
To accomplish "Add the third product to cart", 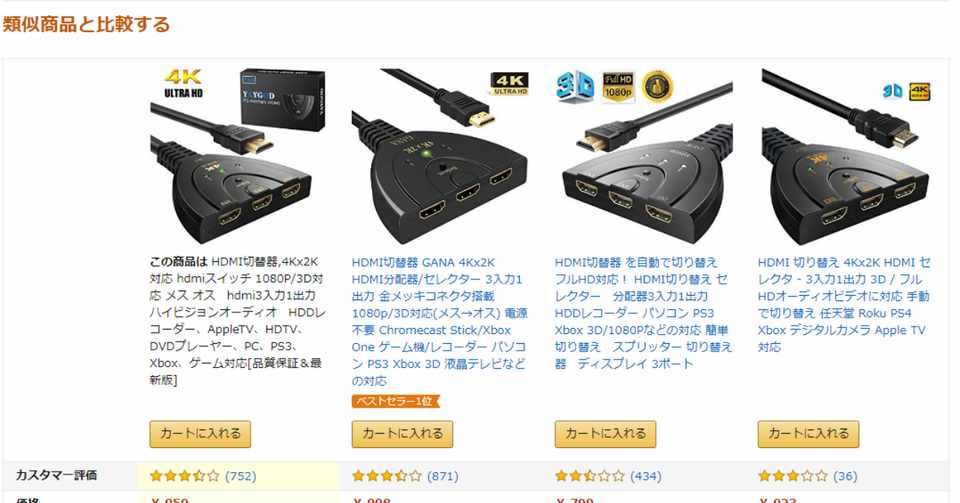I will (x=606, y=434).
